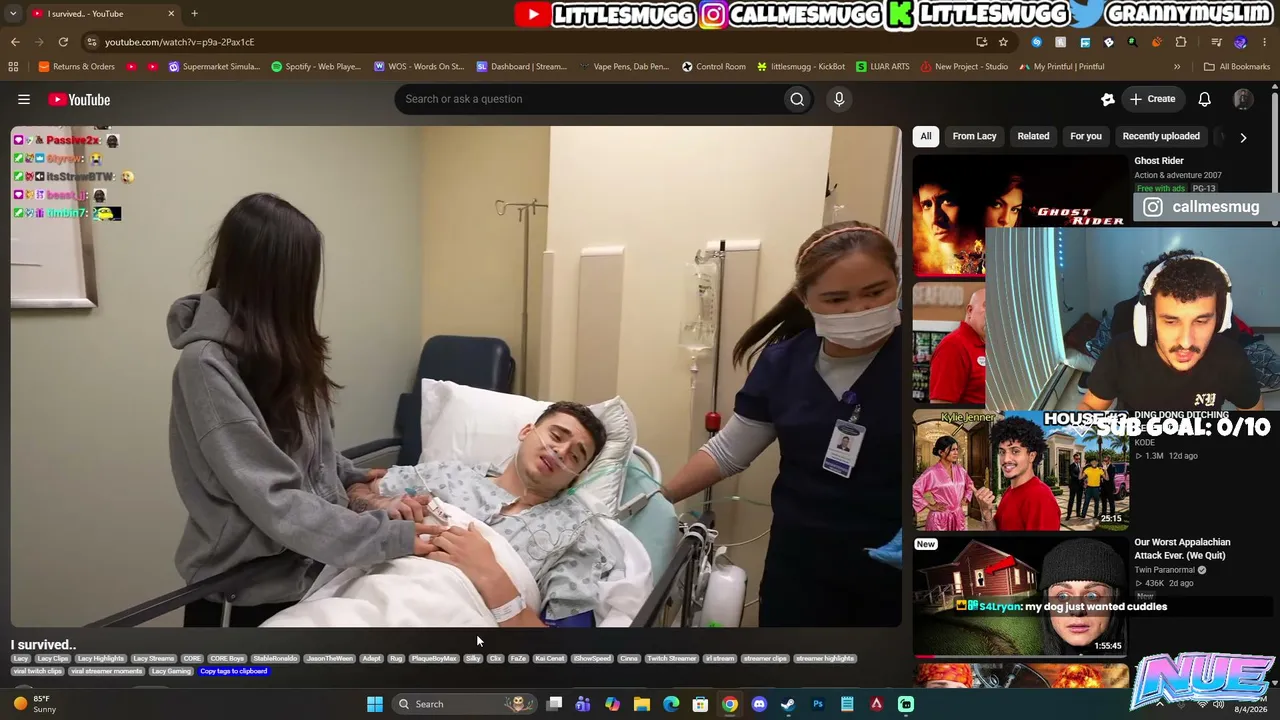Open the Chrome apps grid shortcut
The width and height of the screenshot is (1280, 720).
click(x=13, y=67)
